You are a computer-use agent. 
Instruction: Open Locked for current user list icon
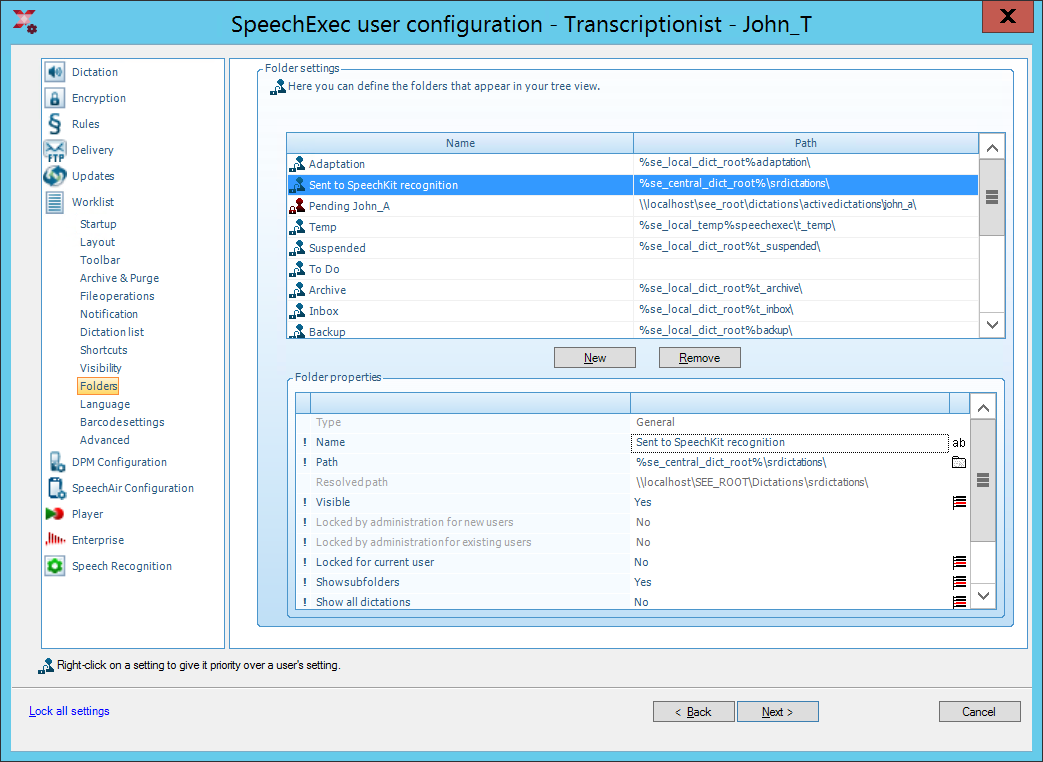click(x=959, y=562)
